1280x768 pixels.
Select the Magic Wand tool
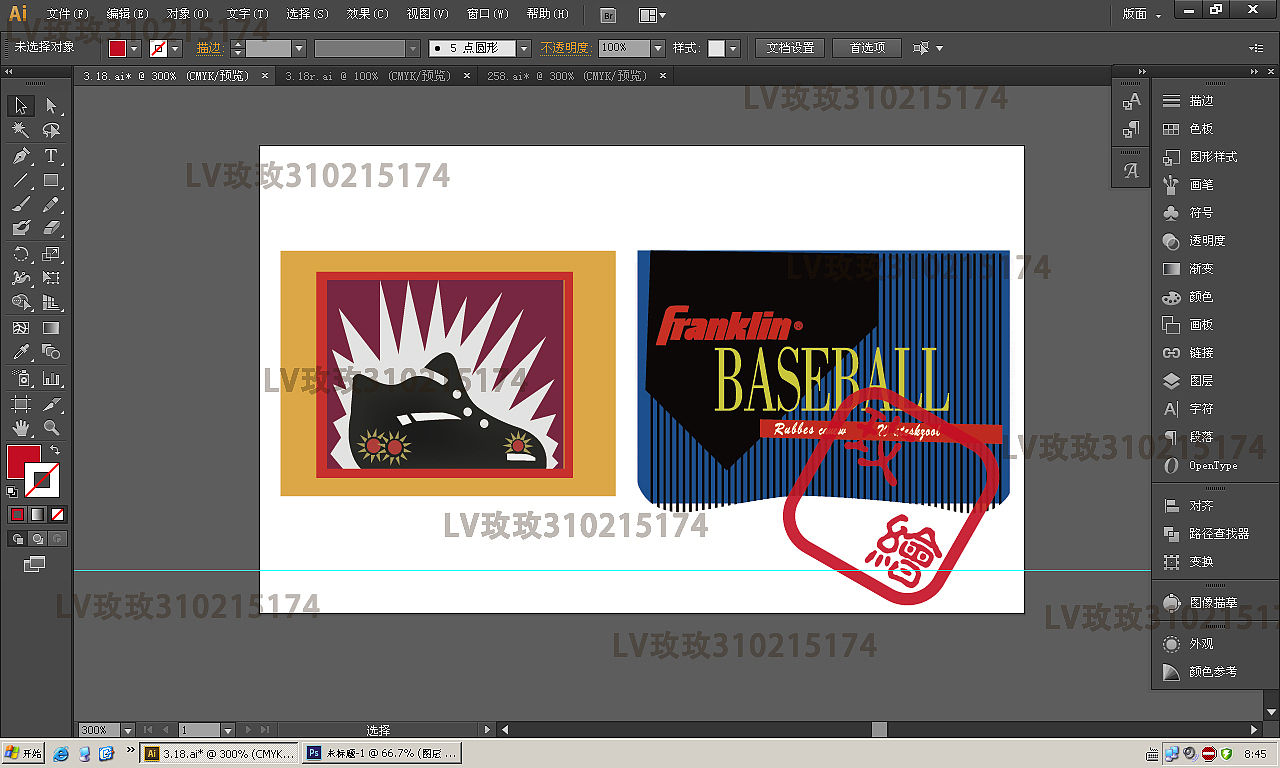coord(21,131)
